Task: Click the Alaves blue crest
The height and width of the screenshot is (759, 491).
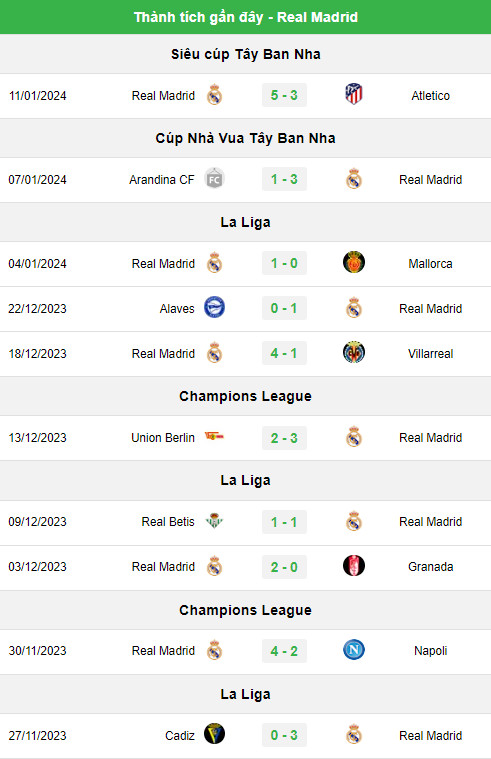Action: point(214,307)
